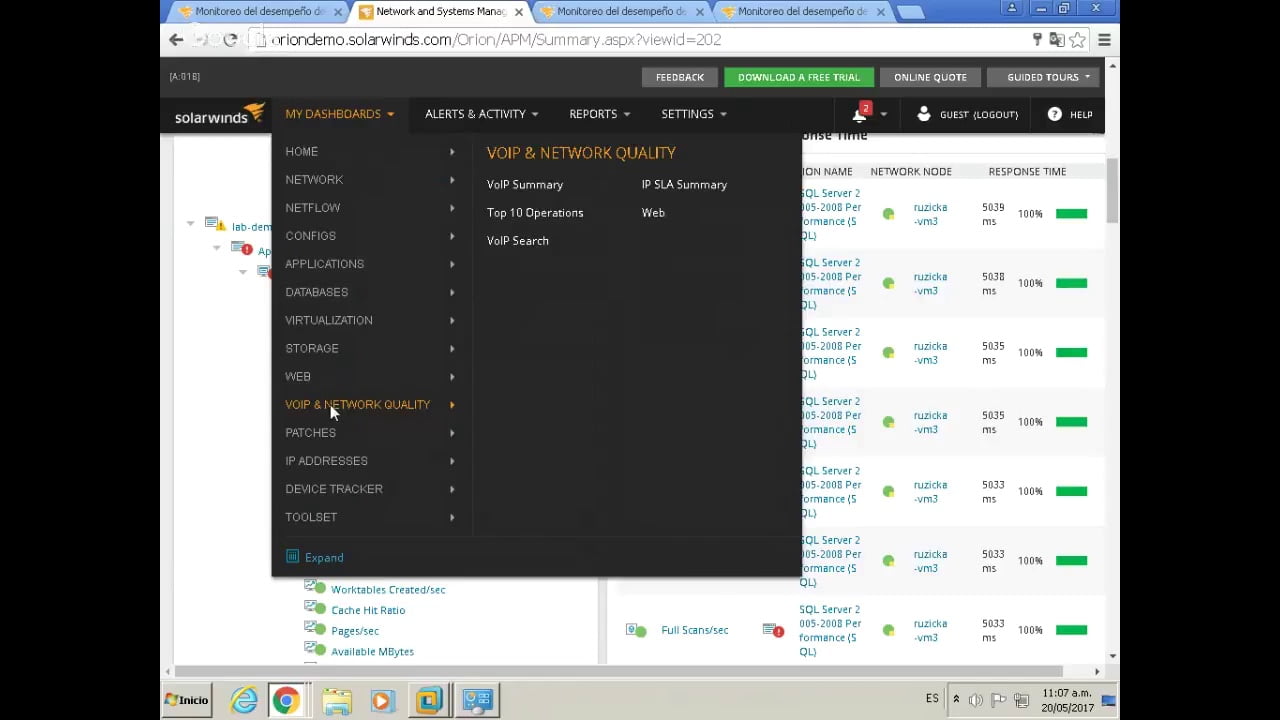Screen dimensions: 1280x720
Task: Click the Cache Hit Ratio status icon
Action: [315, 609]
